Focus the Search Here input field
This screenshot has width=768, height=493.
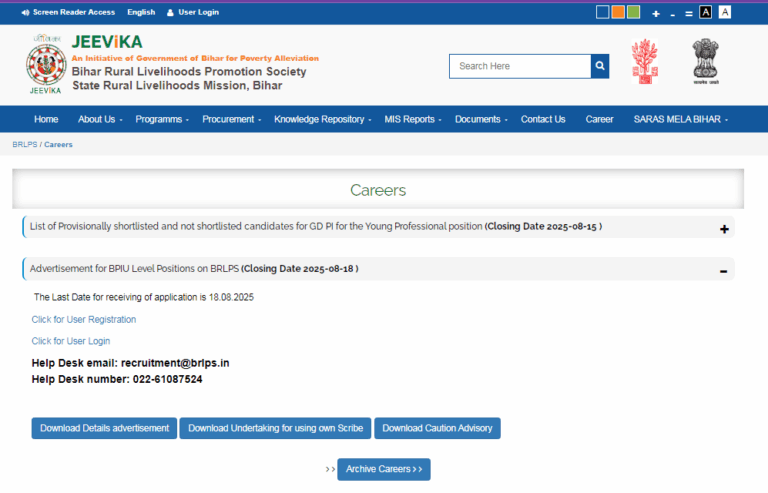pos(519,66)
